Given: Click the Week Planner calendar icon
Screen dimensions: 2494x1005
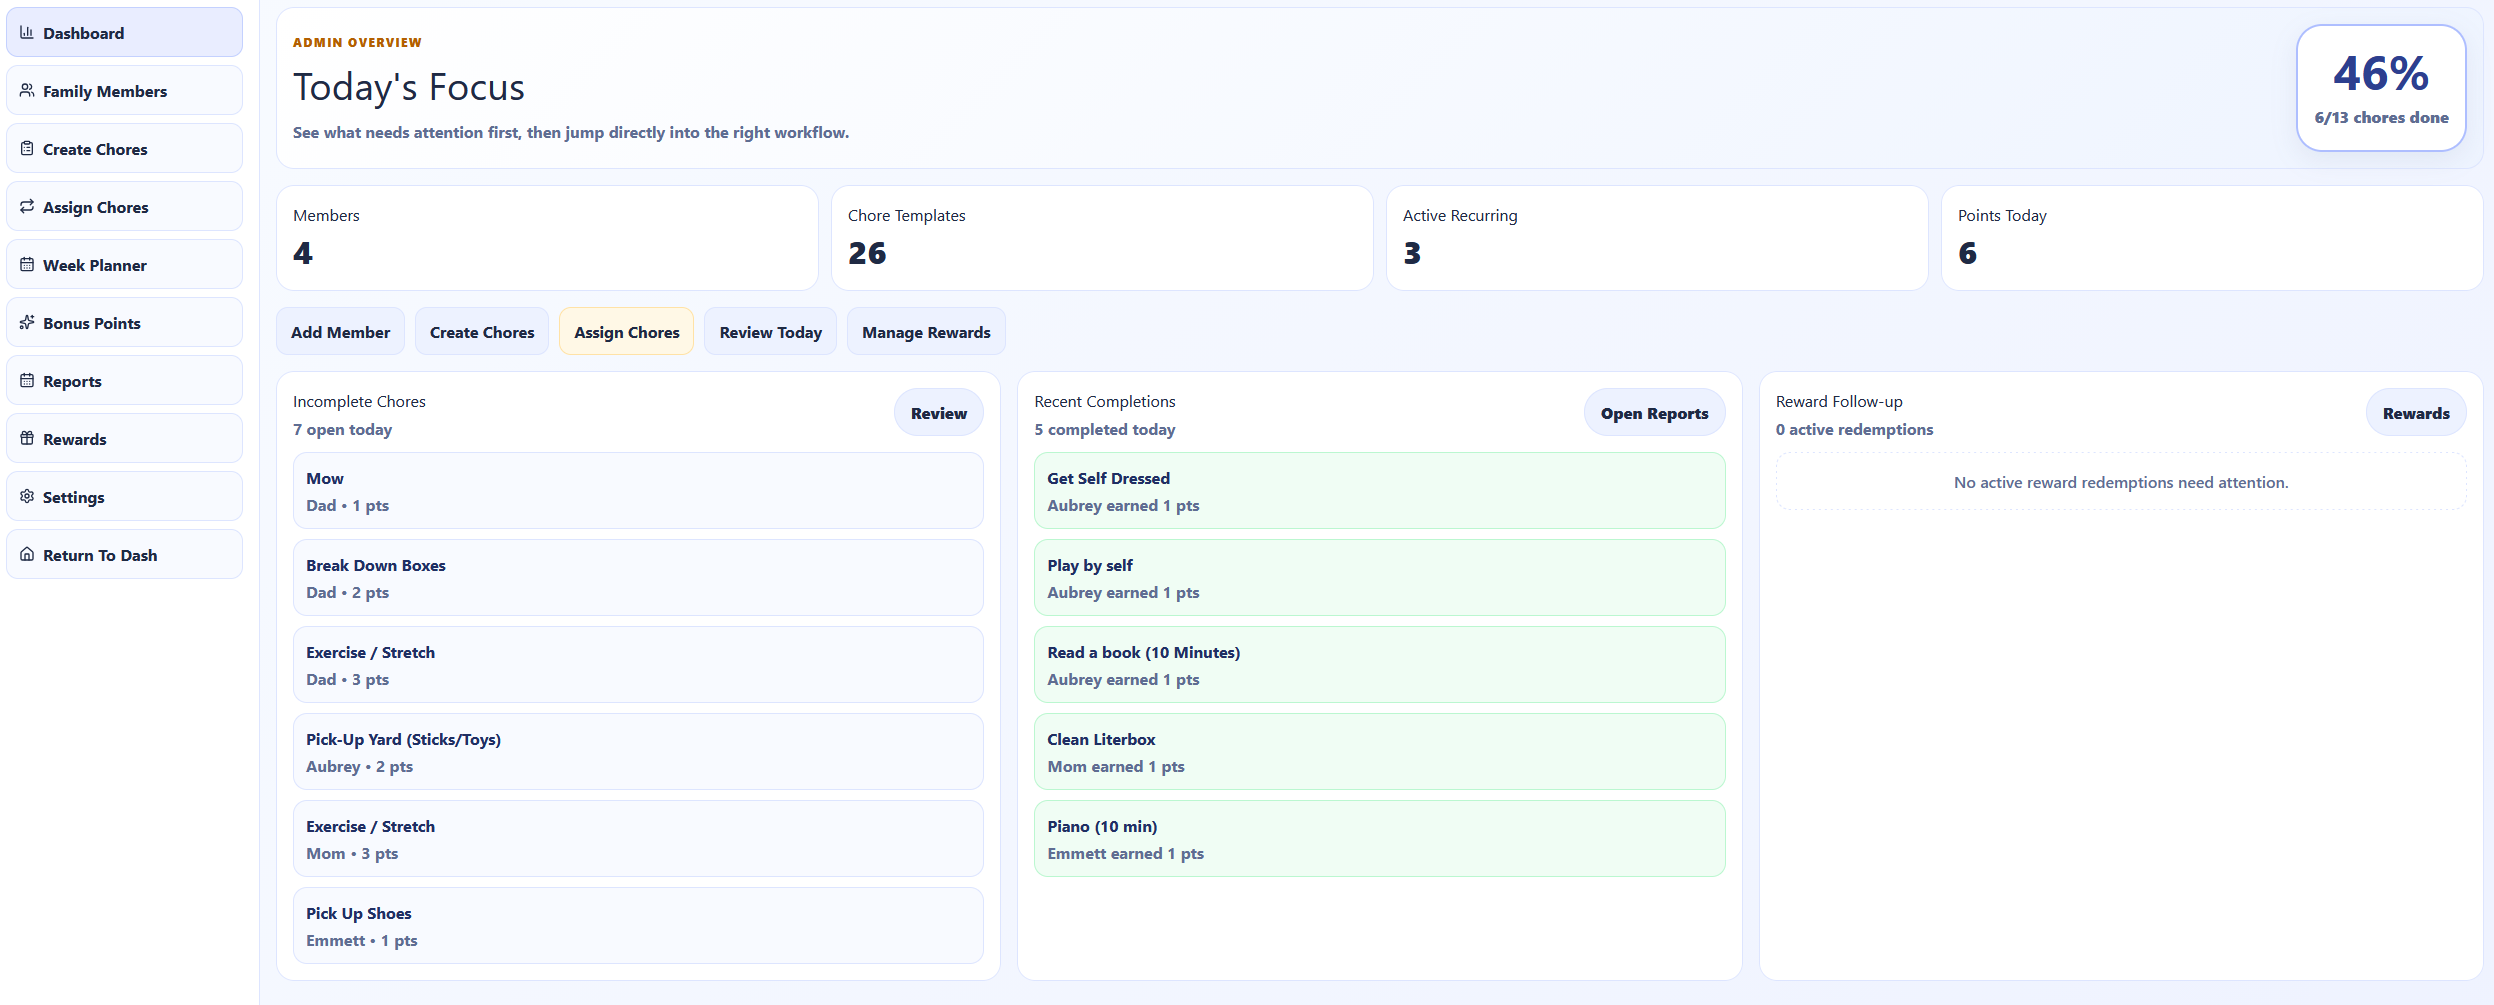Looking at the screenshot, I should tap(27, 265).
